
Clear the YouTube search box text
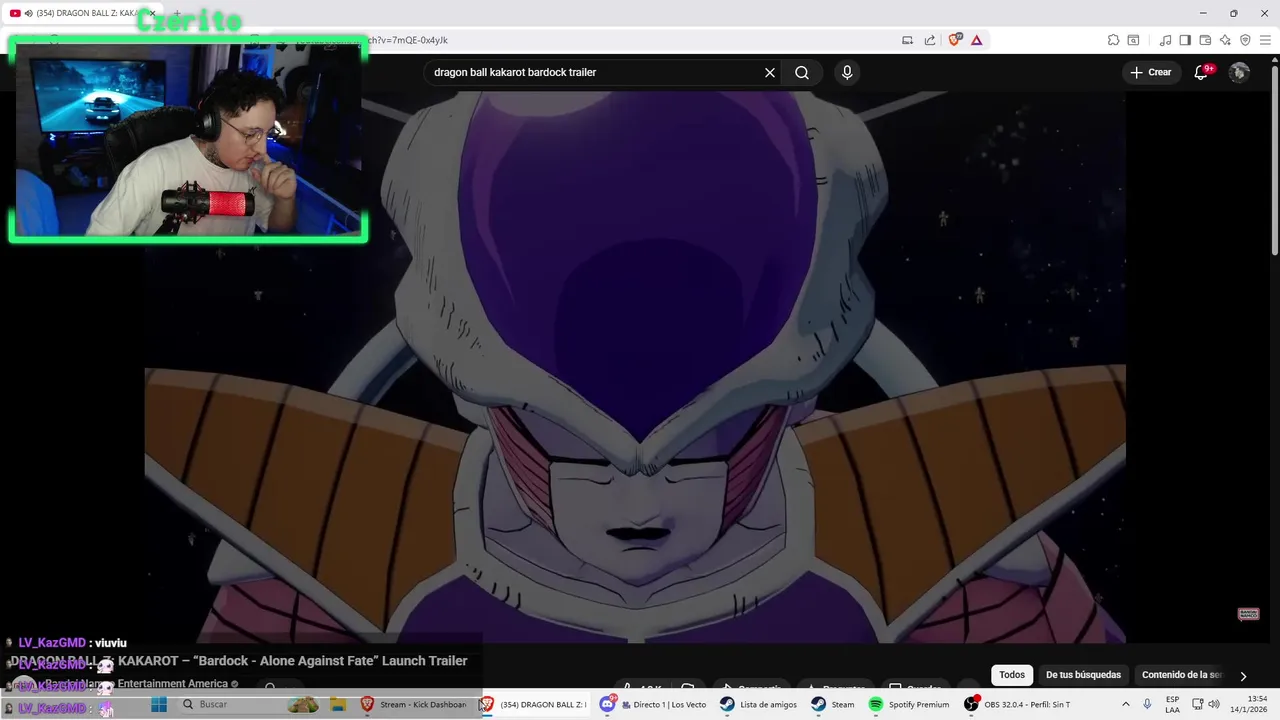tap(770, 73)
